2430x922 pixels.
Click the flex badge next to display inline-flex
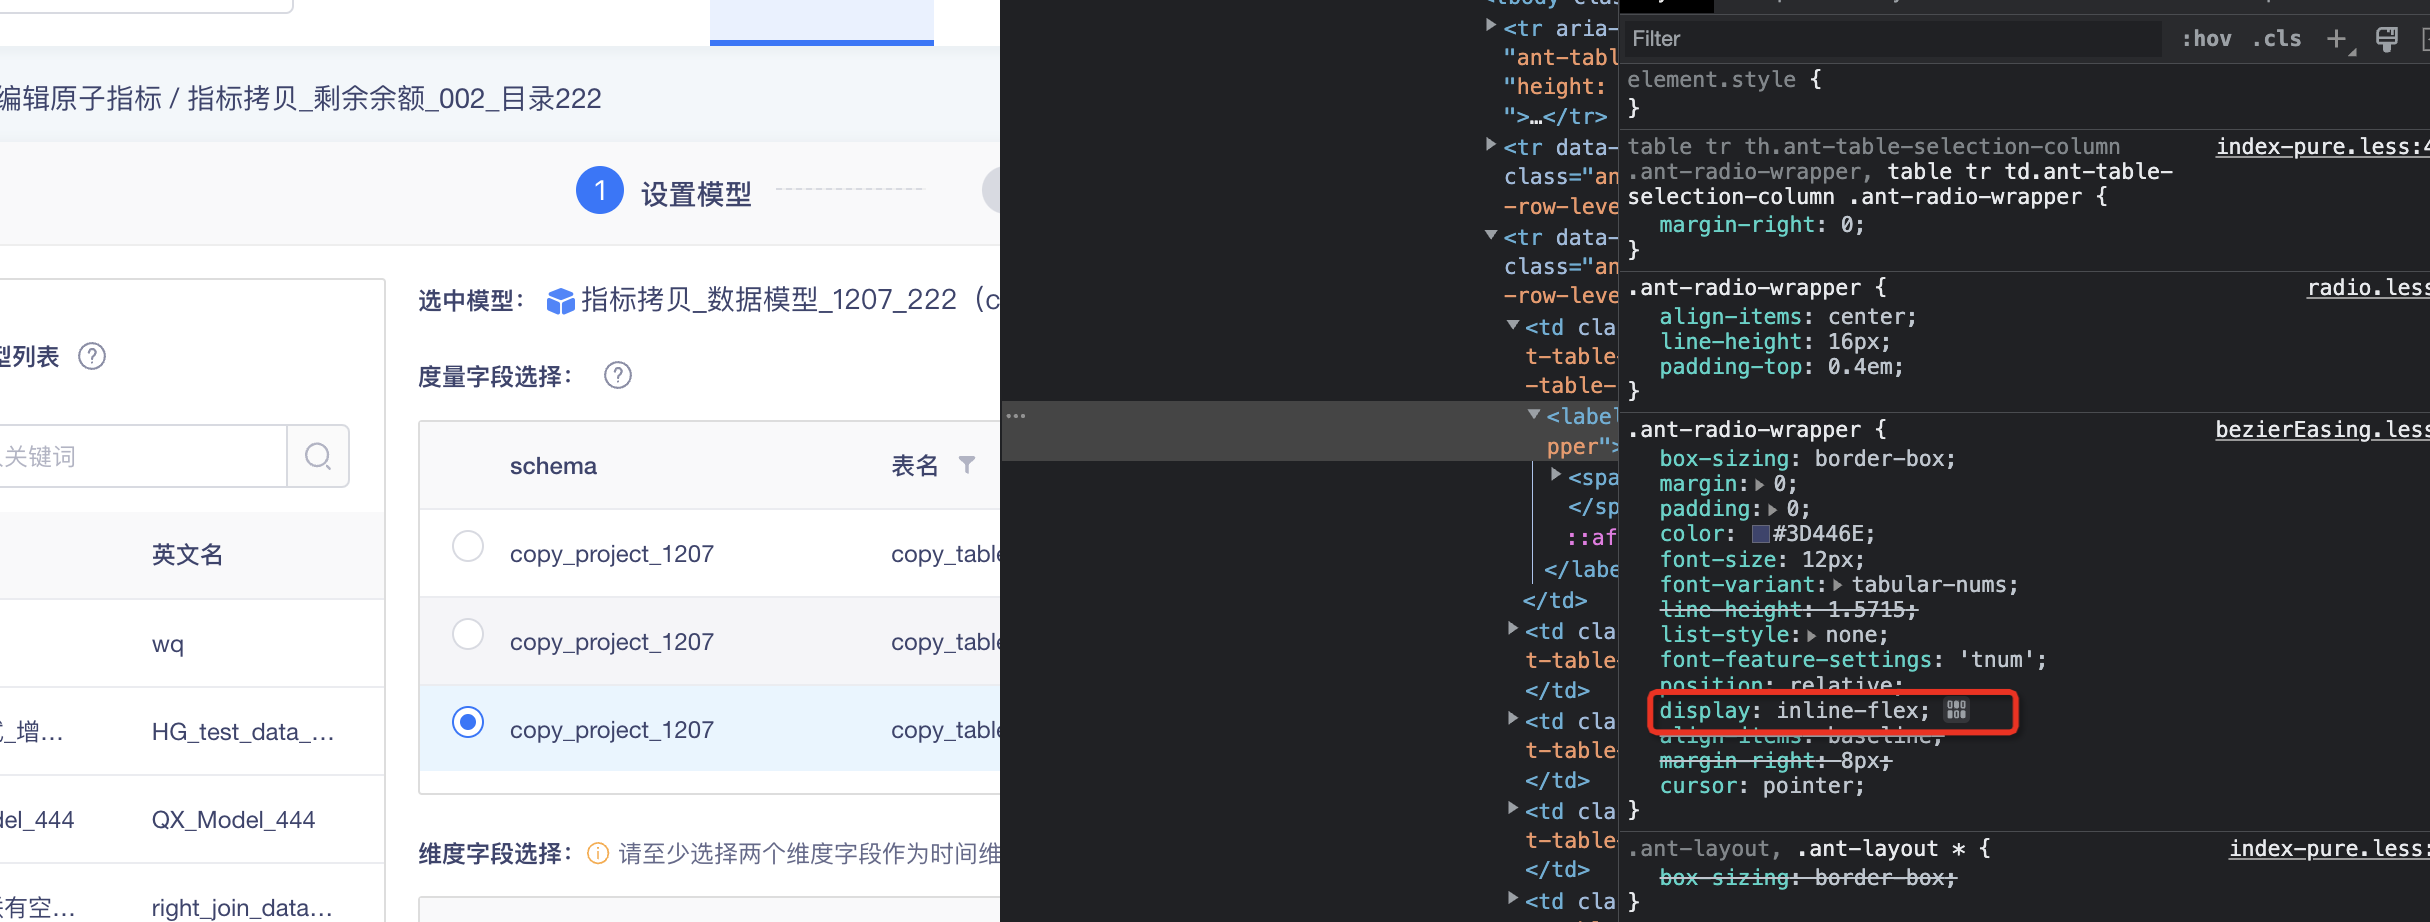pyautogui.click(x=1956, y=711)
